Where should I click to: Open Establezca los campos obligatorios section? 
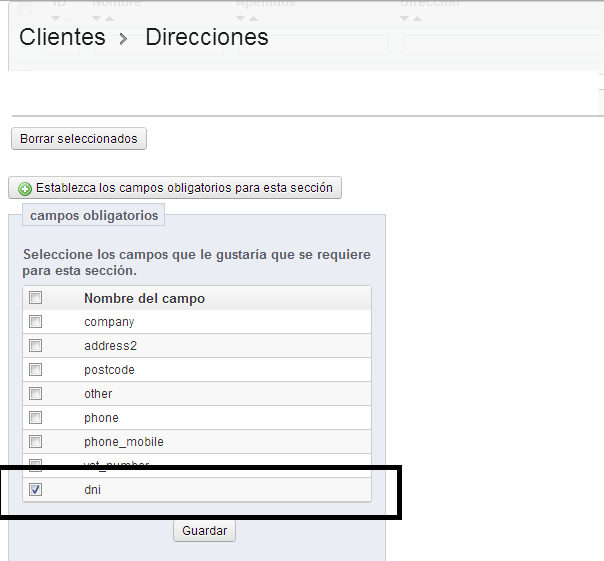(x=175, y=188)
